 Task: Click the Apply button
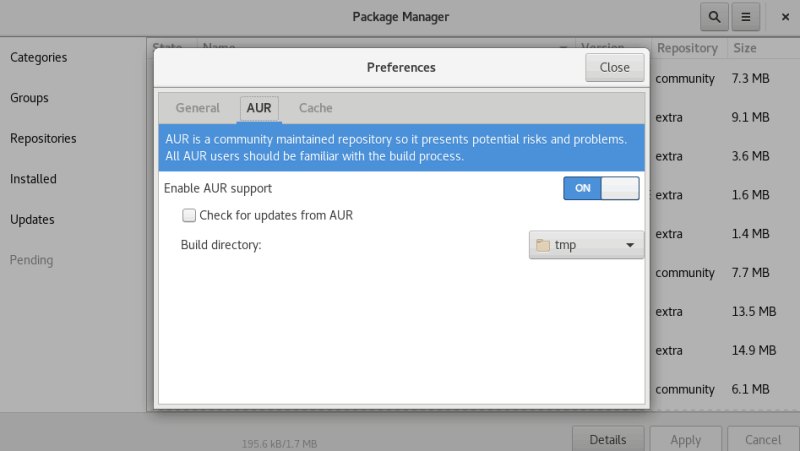[x=686, y=439]
